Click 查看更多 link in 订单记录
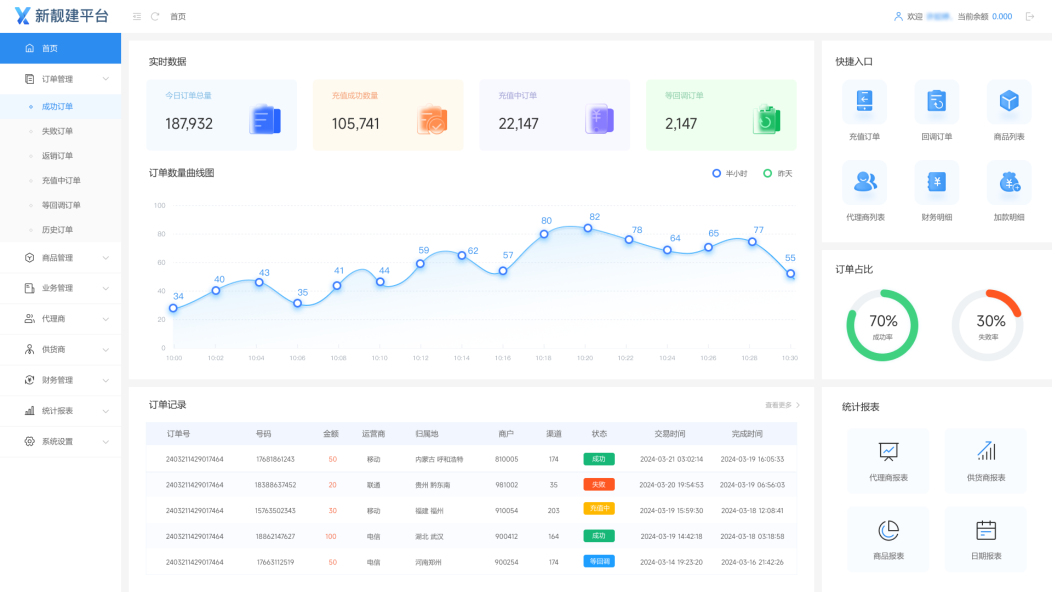This screenshot has width=1052, height=592. [782, 405]
